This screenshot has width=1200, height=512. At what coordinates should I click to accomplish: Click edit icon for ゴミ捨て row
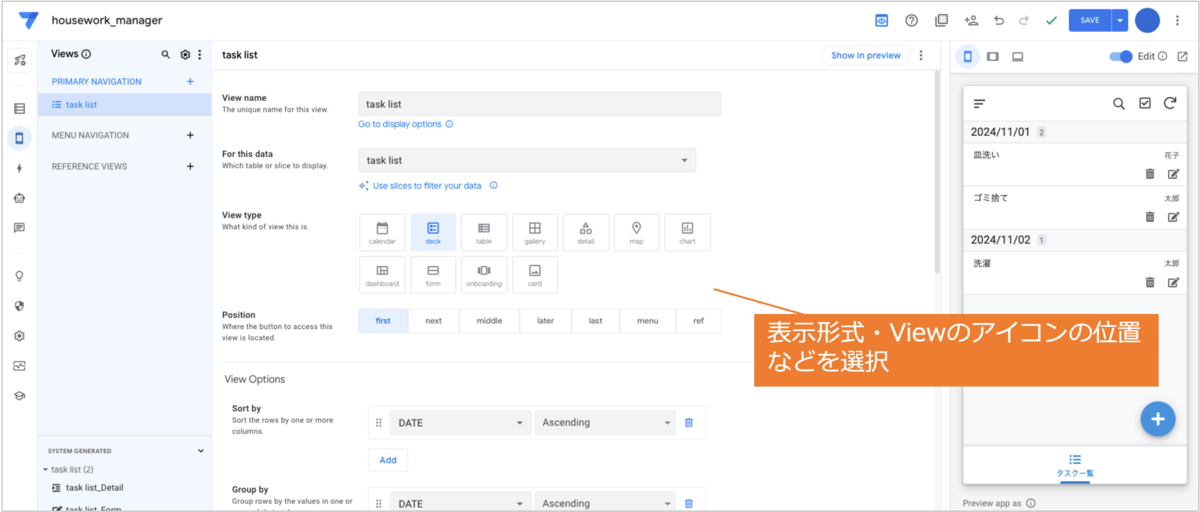(x=1173, y=216)
